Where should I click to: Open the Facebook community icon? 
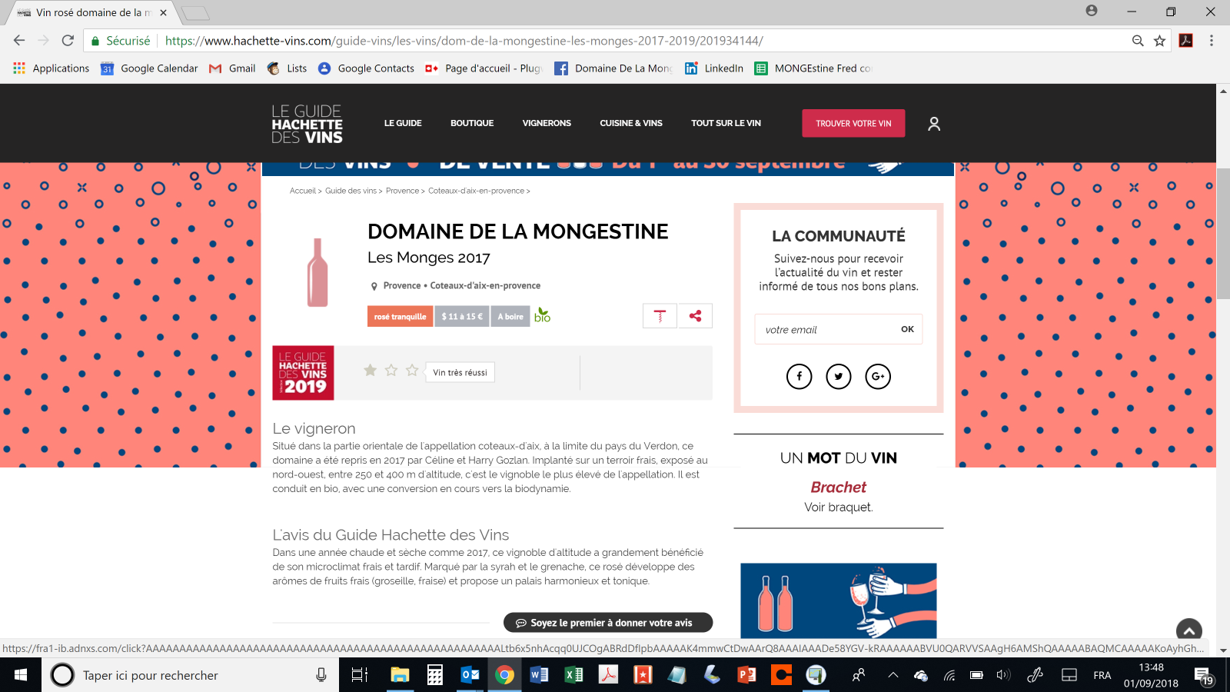799,376
